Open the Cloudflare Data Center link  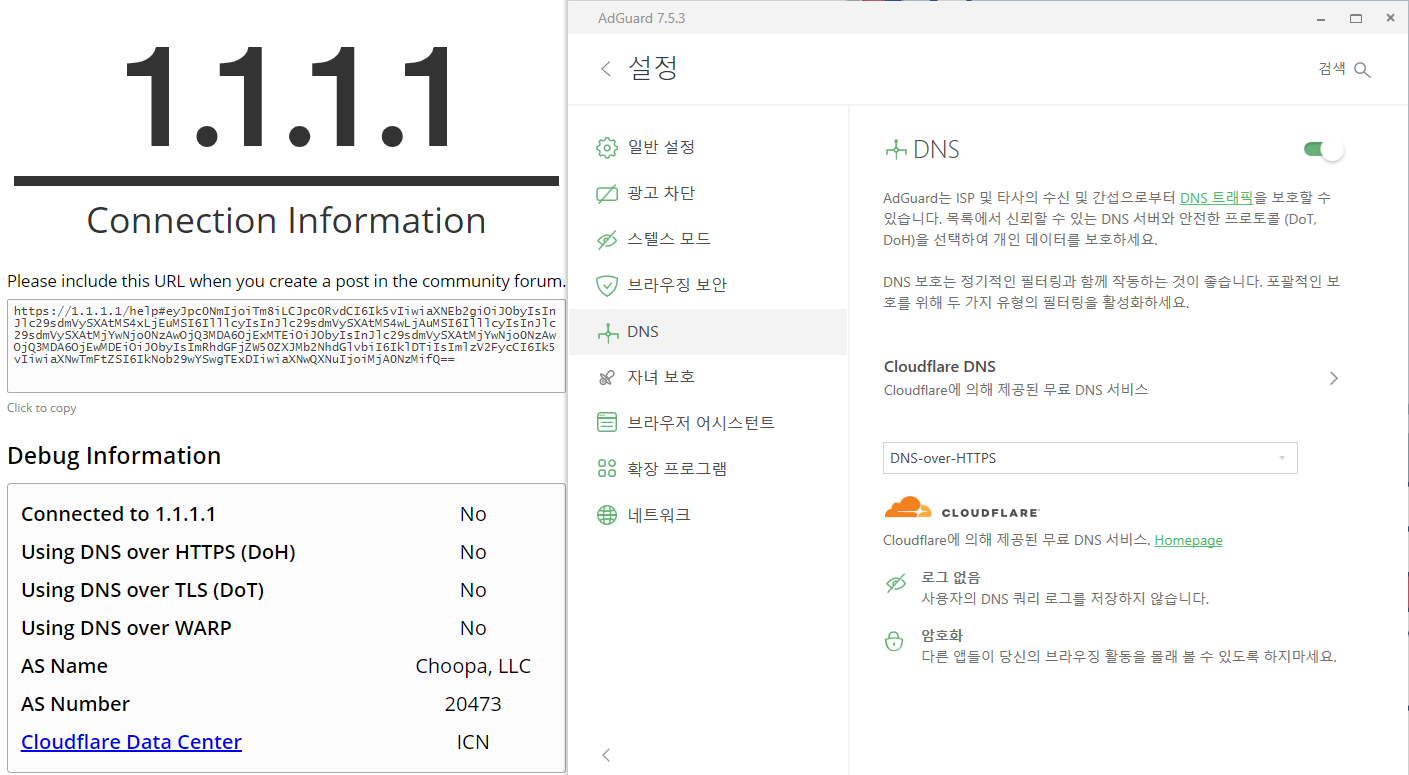[131, 742]
